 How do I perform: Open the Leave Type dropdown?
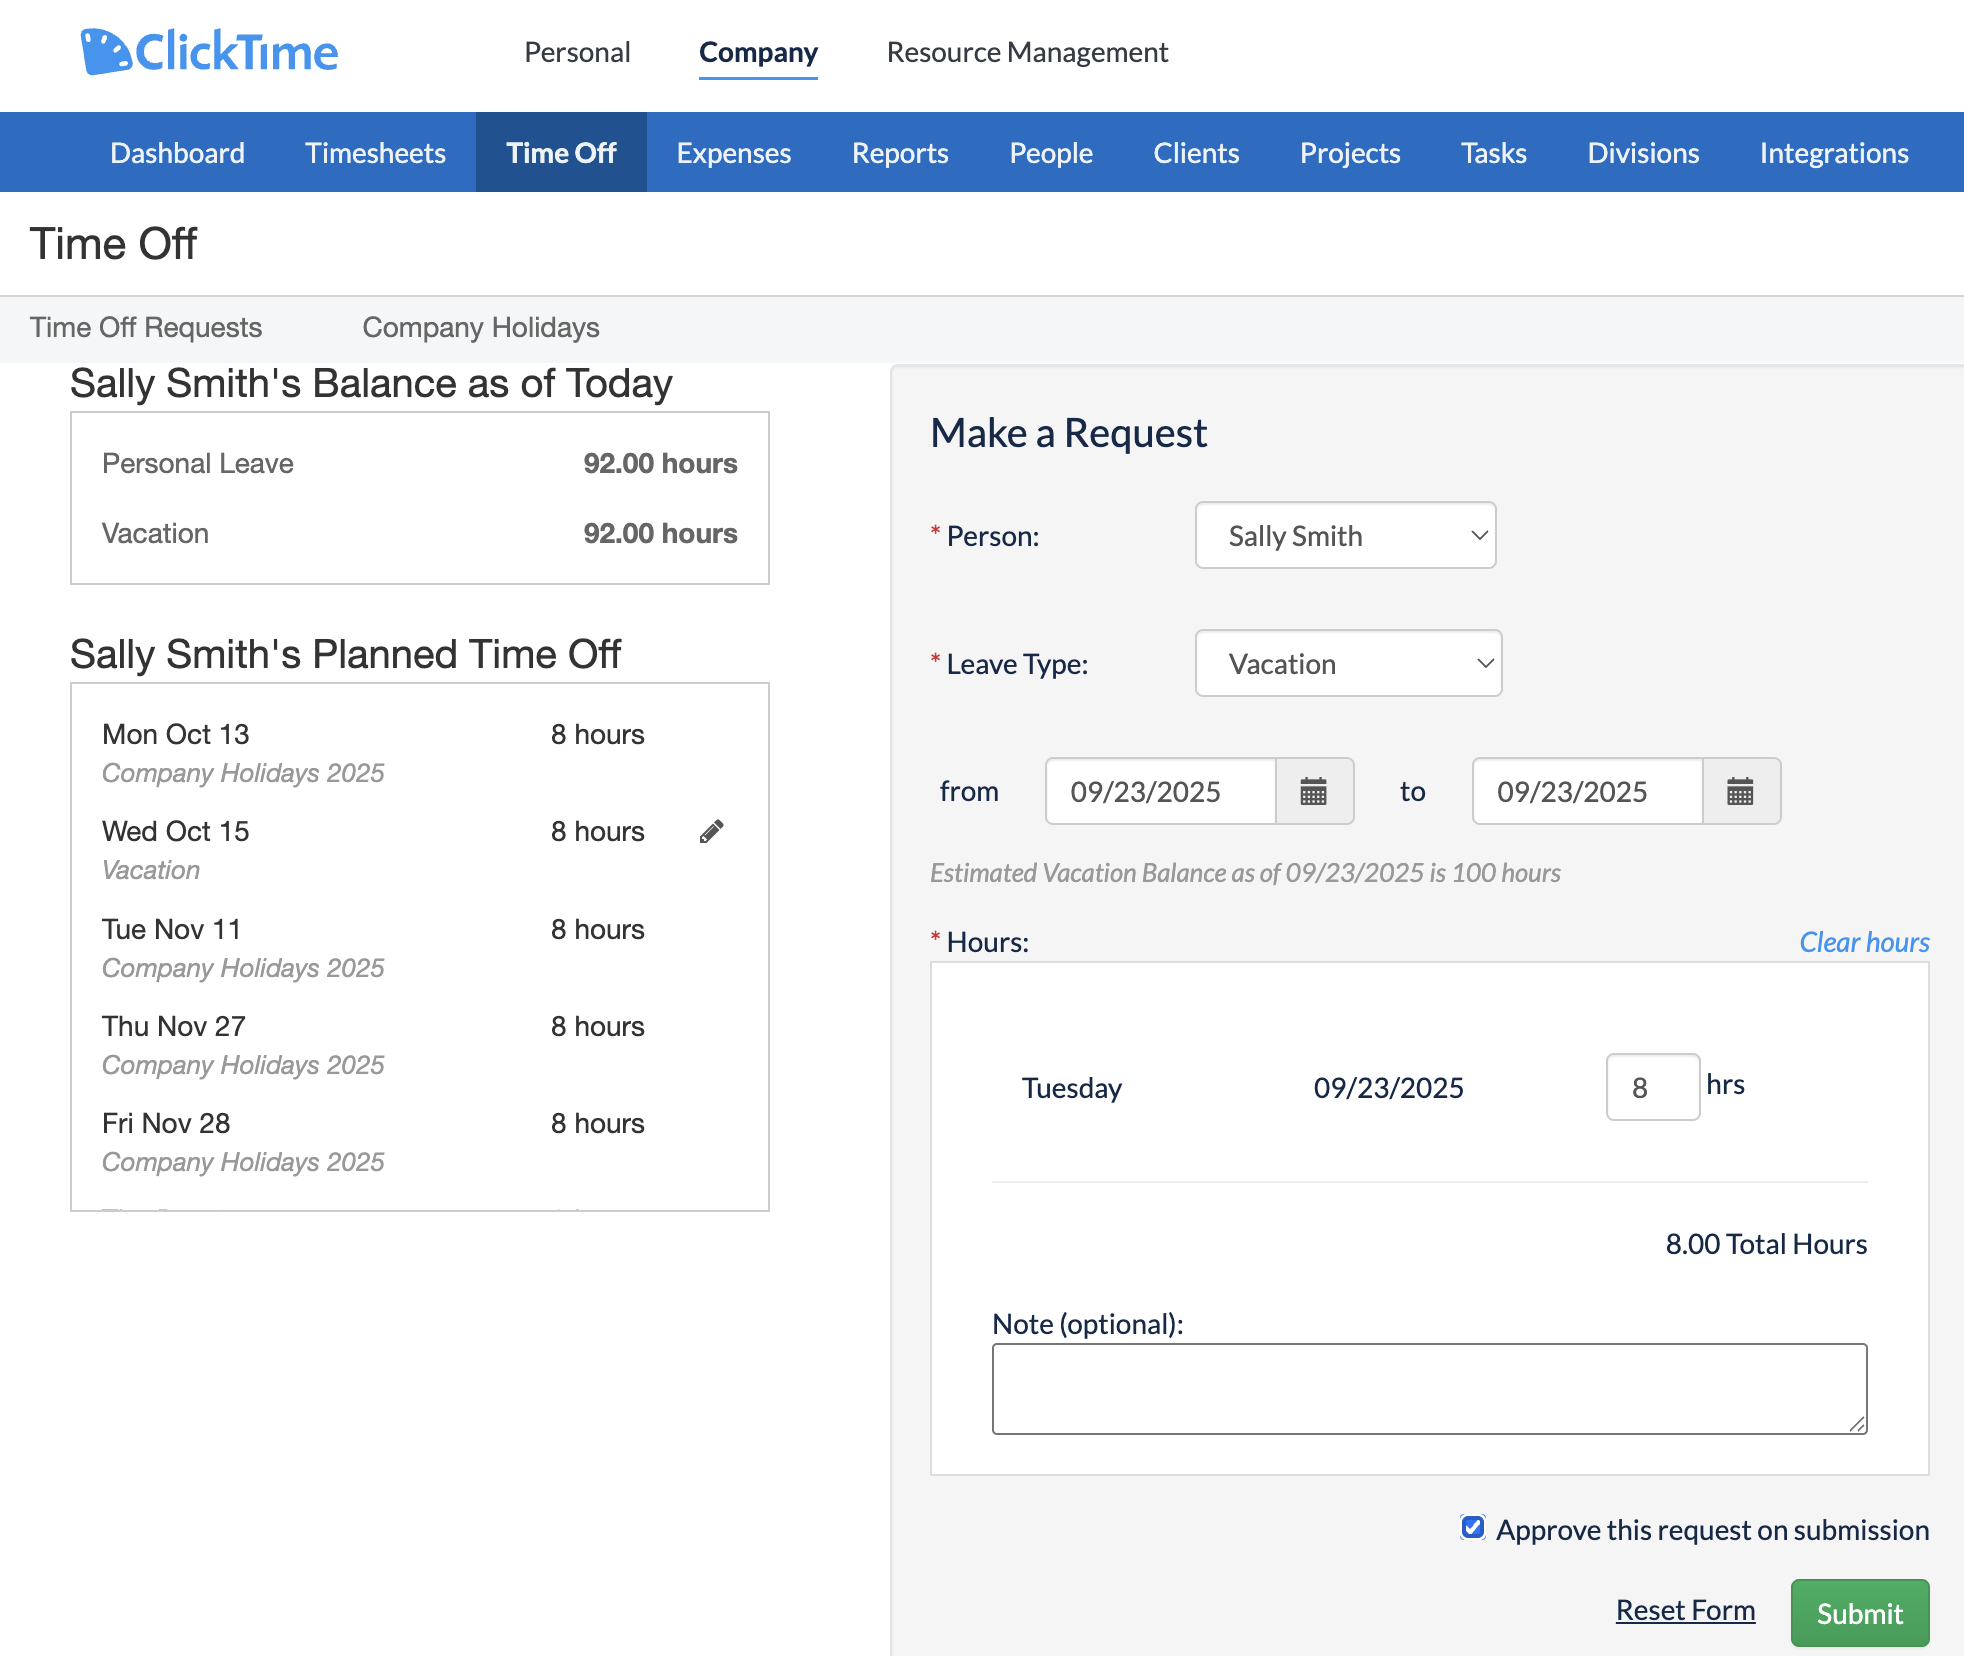[1348, 663]
